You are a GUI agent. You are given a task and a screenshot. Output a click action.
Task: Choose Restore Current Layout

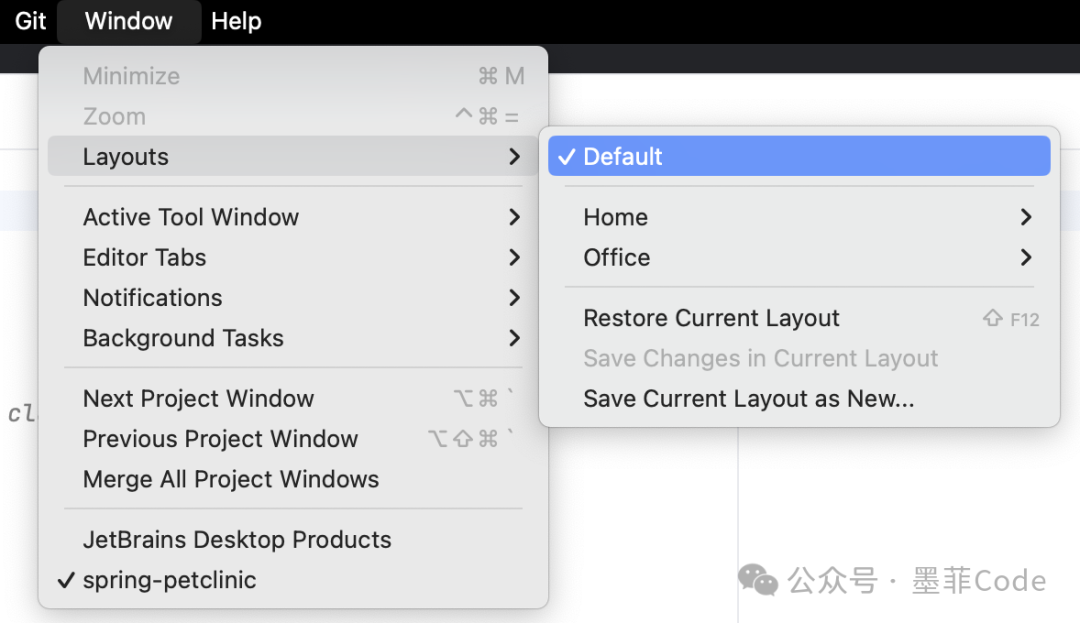[711, 319]
